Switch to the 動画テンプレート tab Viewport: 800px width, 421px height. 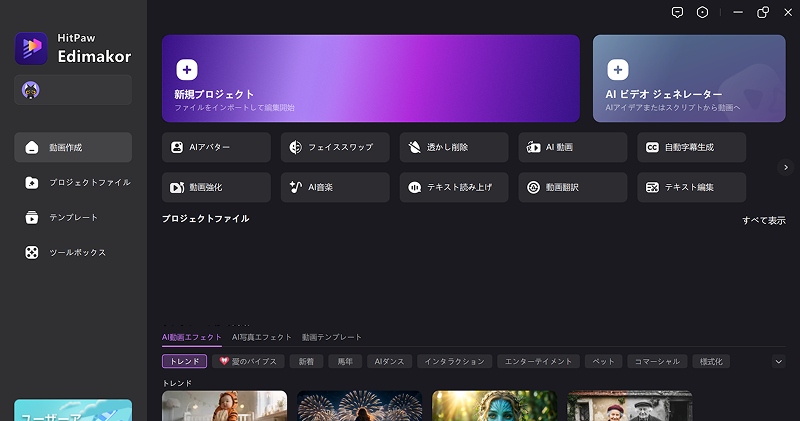(332, 337)
